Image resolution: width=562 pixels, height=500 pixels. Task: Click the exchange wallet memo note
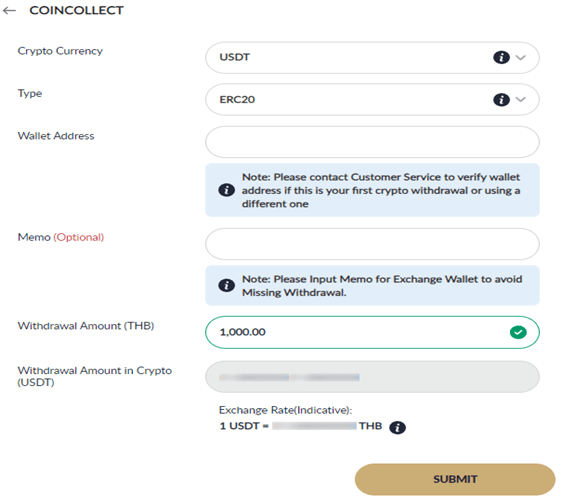372,285
